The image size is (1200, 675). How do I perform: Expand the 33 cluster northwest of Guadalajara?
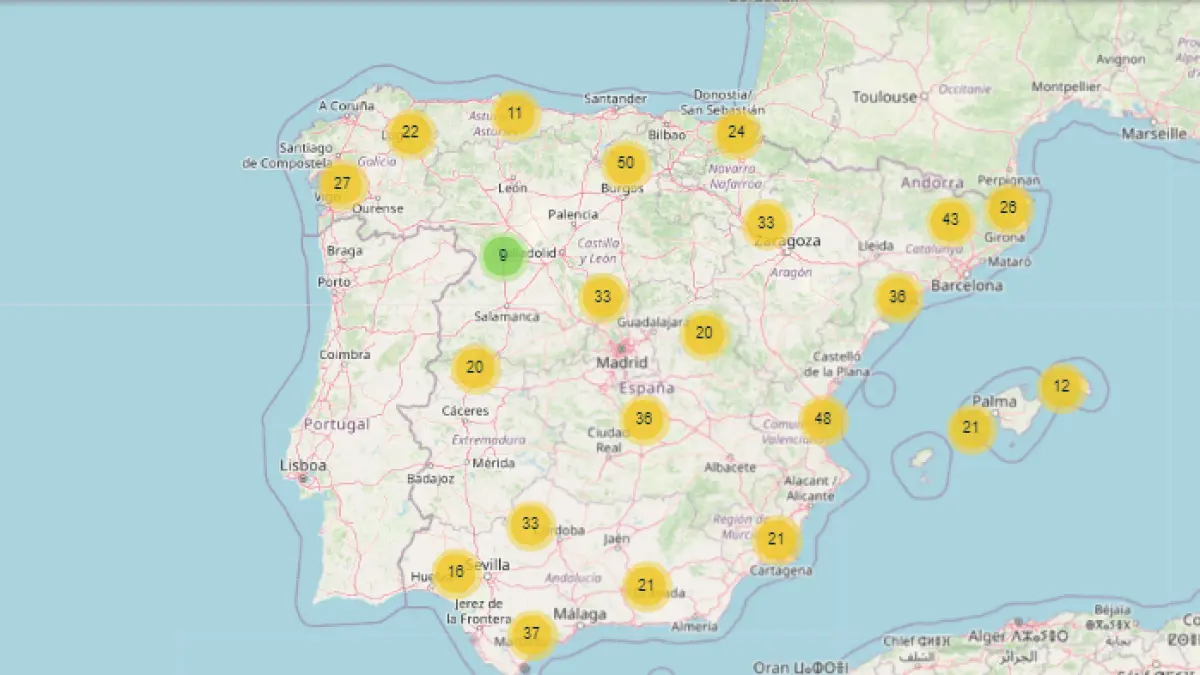602,297
